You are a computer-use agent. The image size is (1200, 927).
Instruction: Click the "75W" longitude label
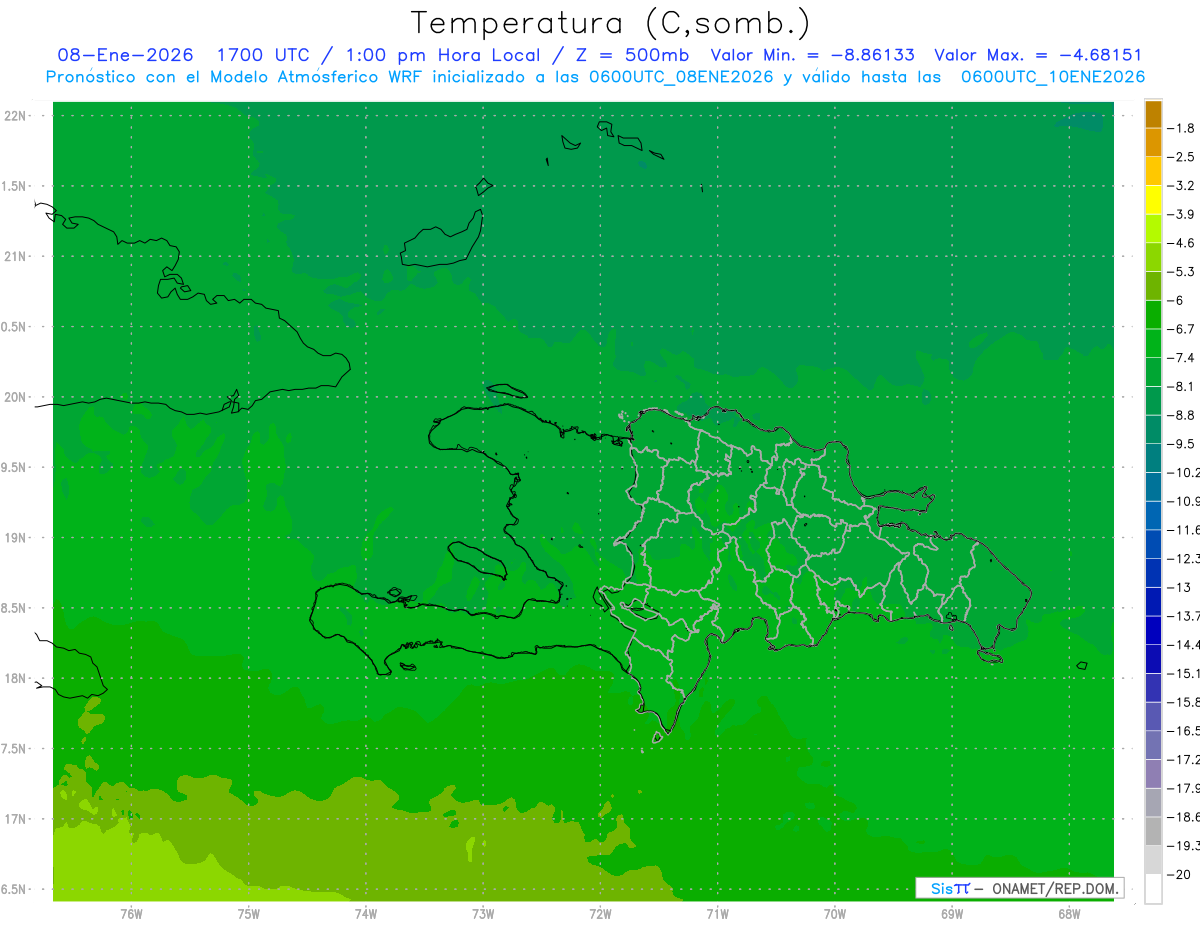tap(249, 913)
